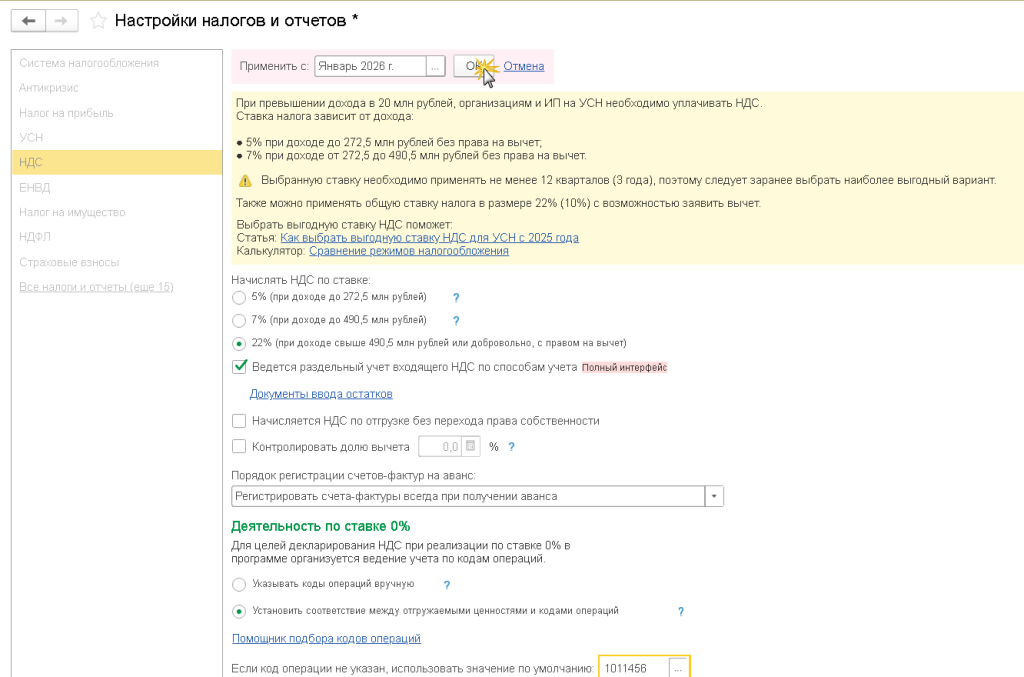Choose 'Указывать коды операций вручную' radio option

point(238,584)
